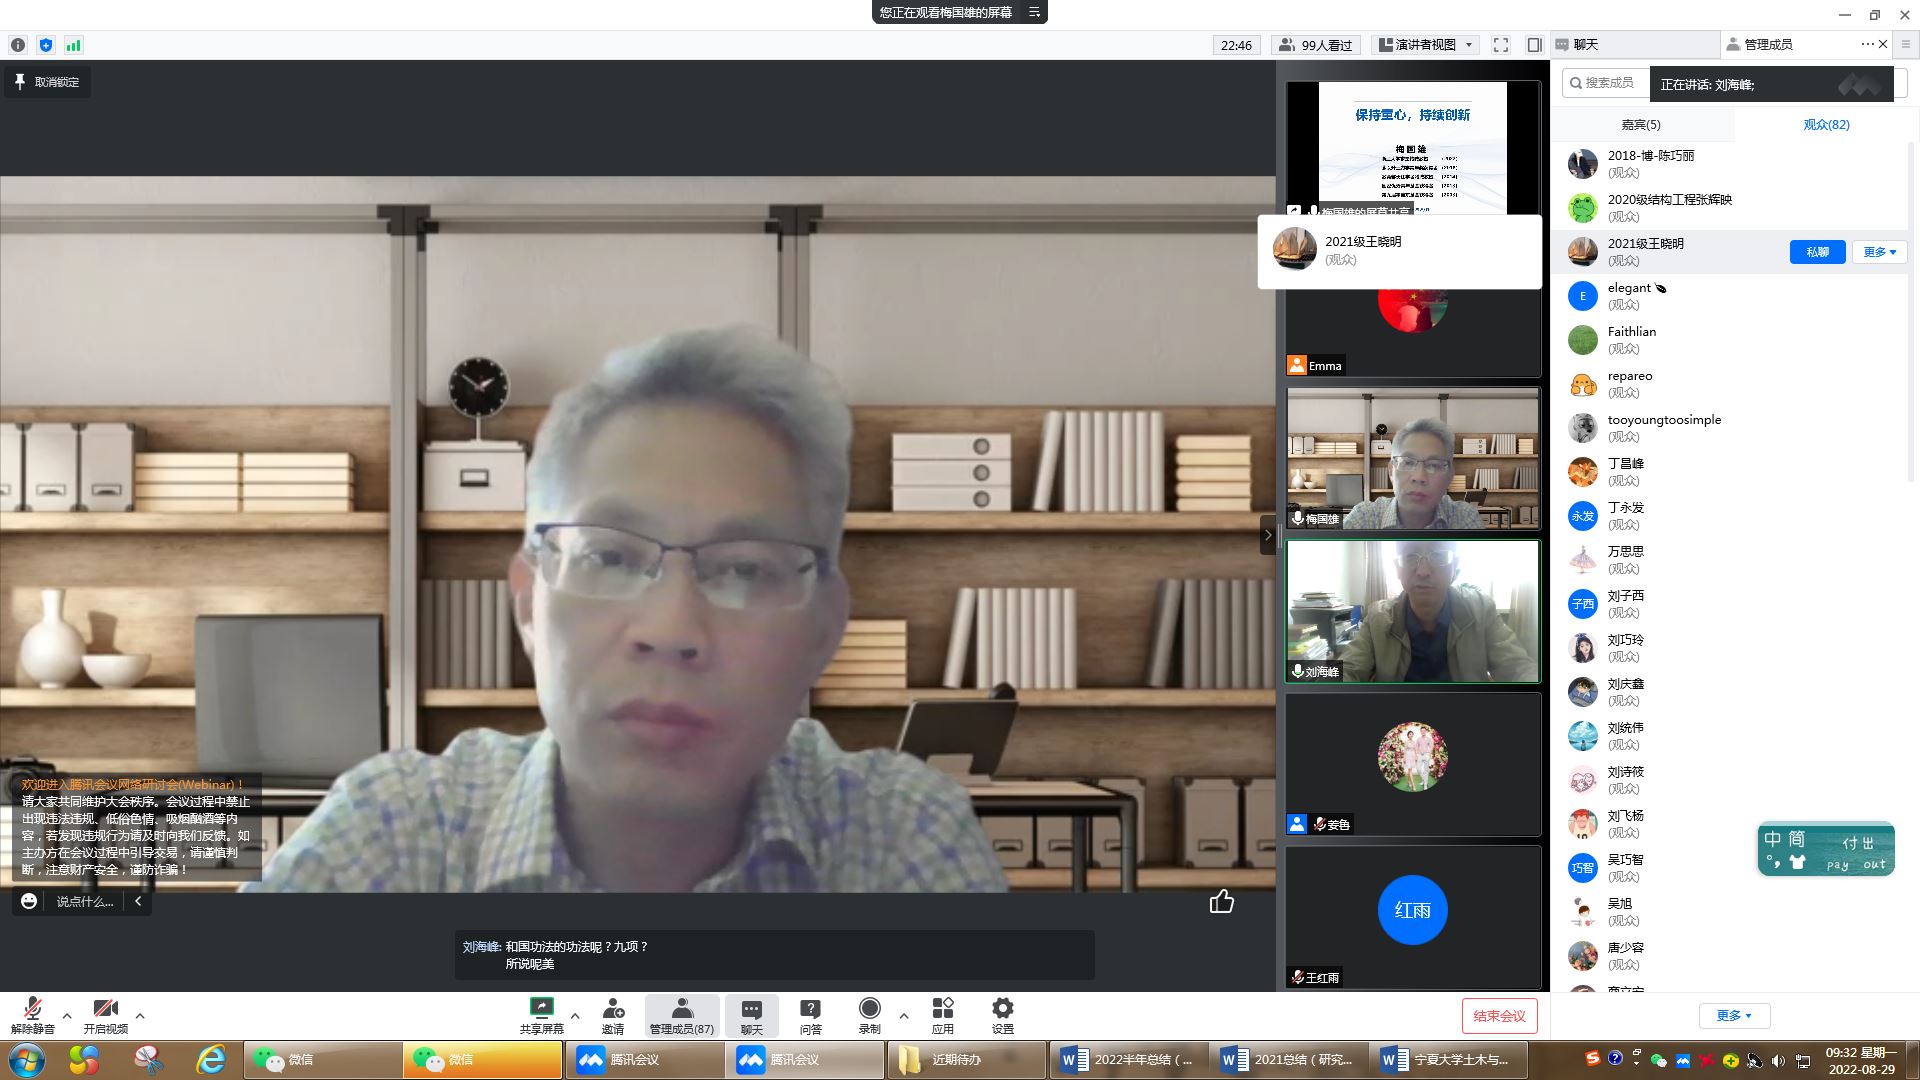Click the fullscreen icon in top bar

coord(1500,45)
